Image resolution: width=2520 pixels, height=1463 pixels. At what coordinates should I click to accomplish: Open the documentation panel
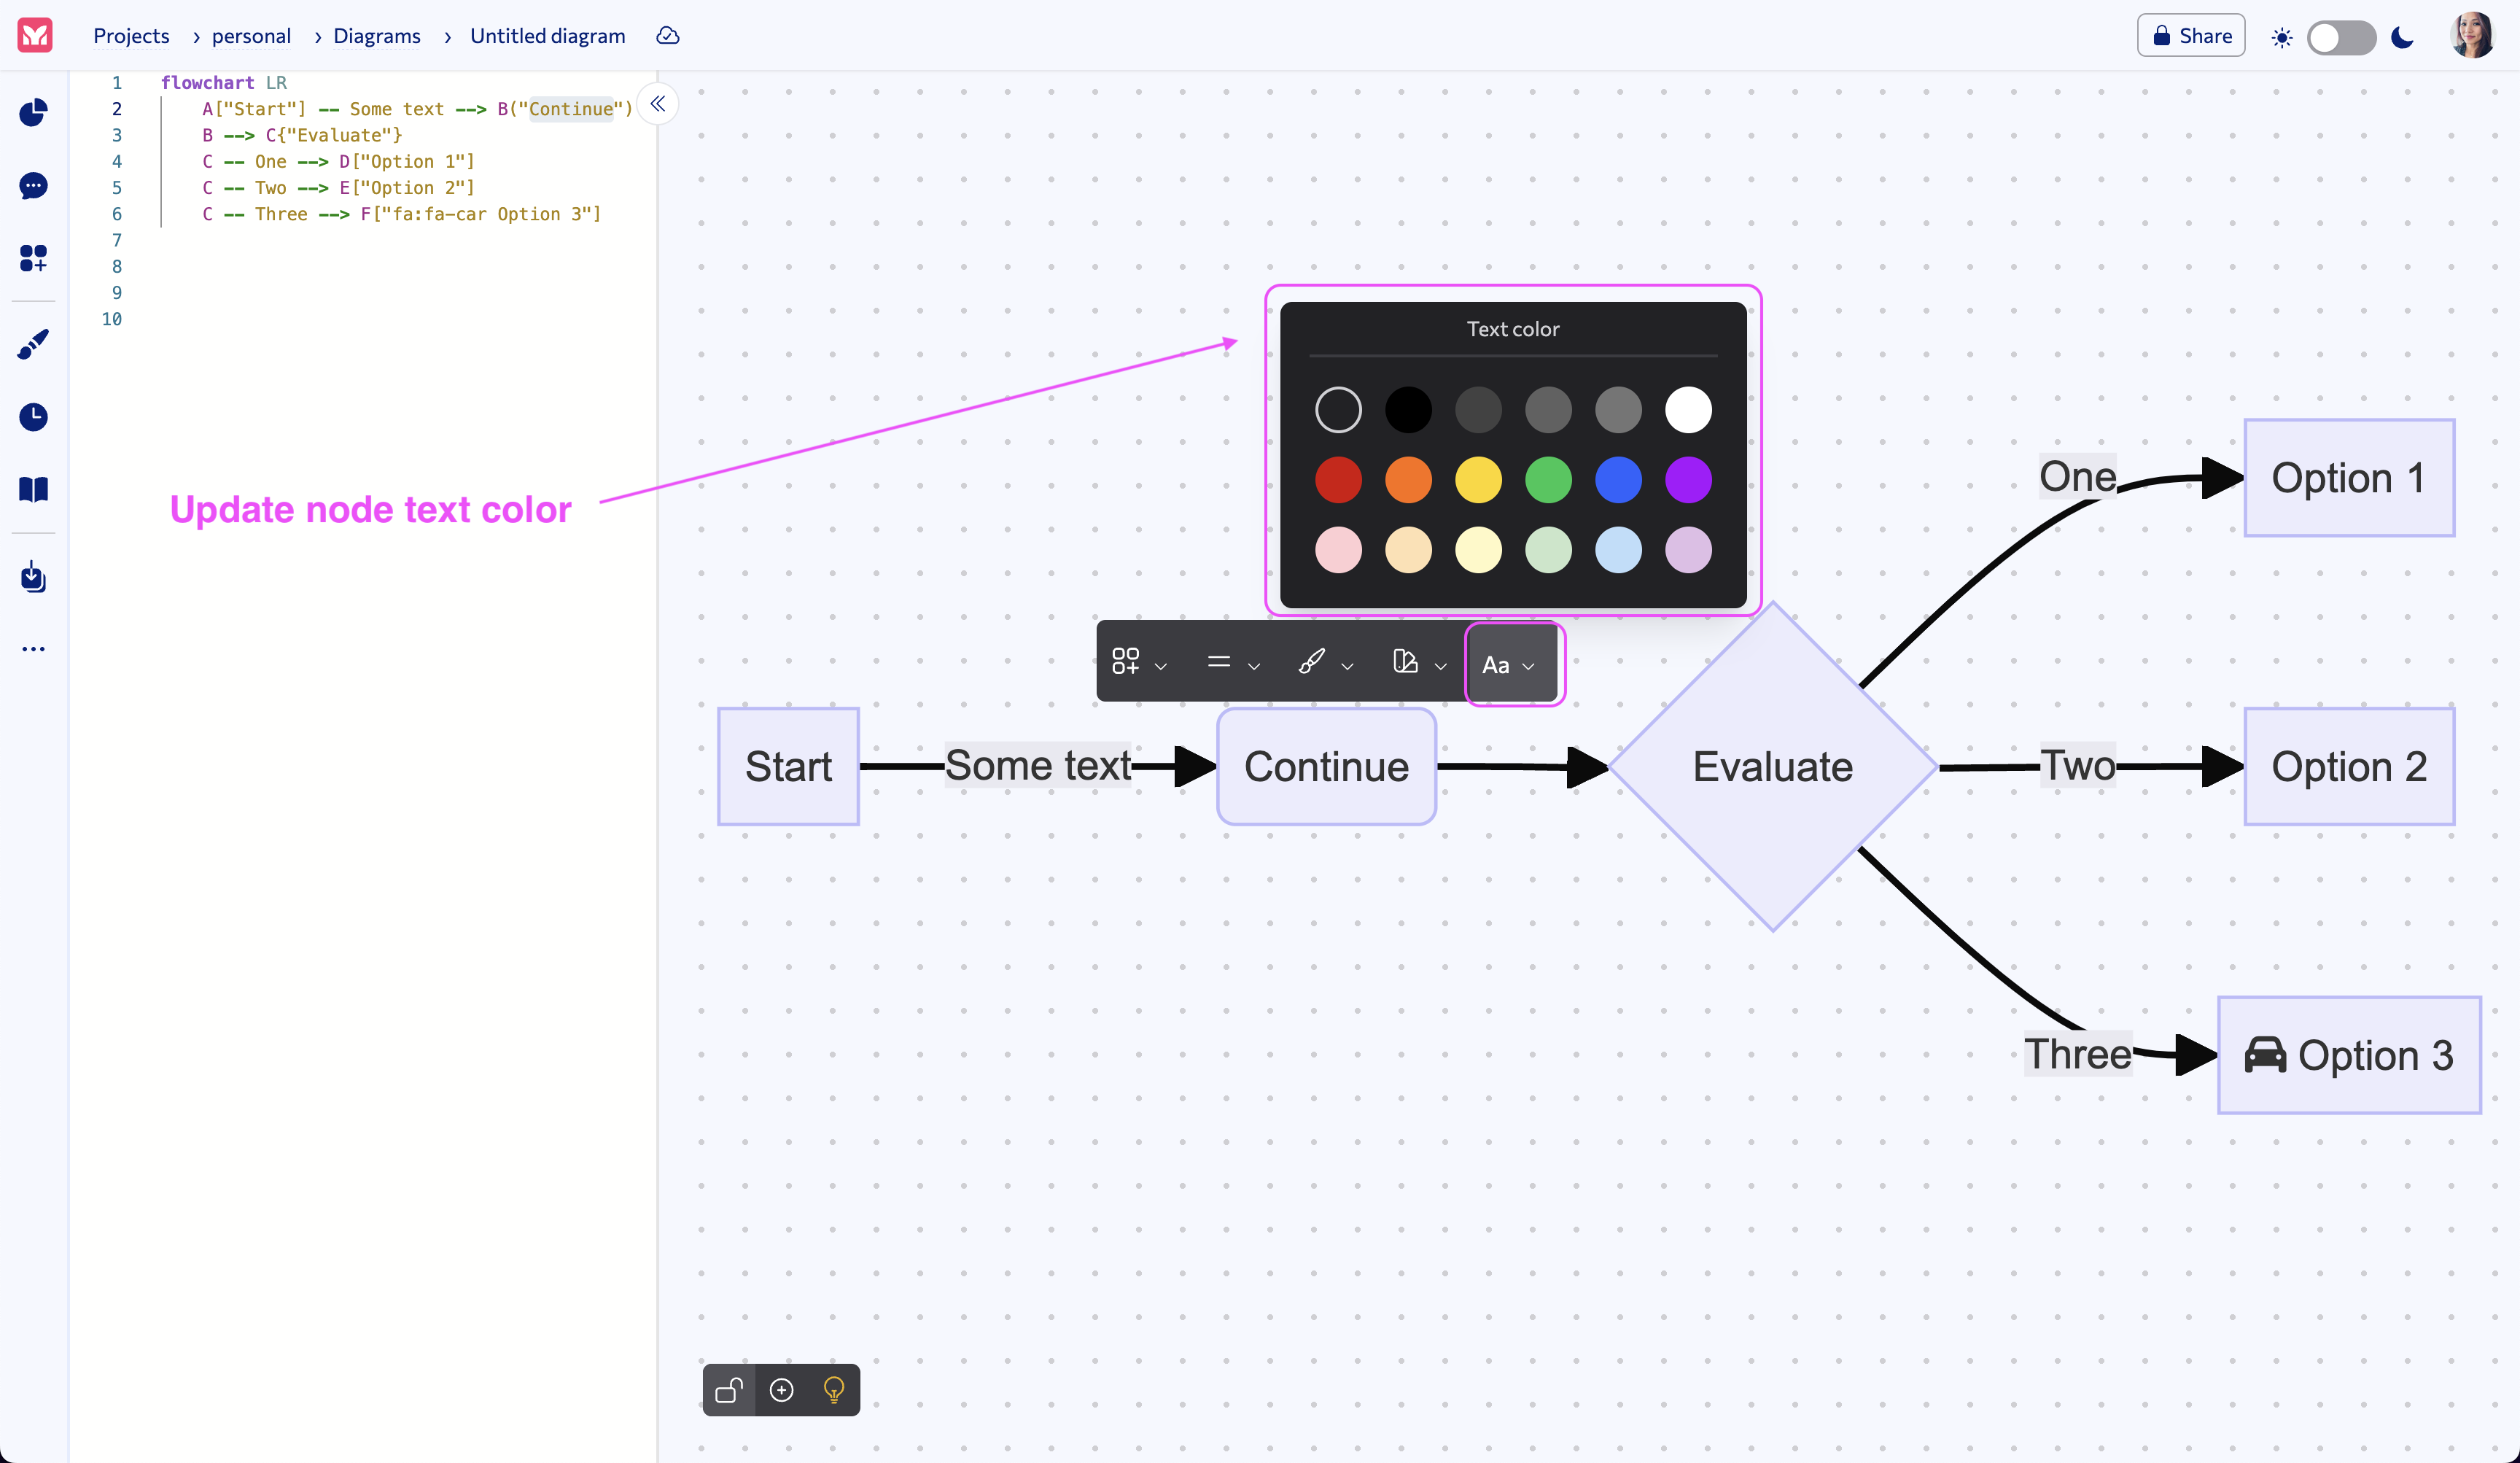point(33,490)
